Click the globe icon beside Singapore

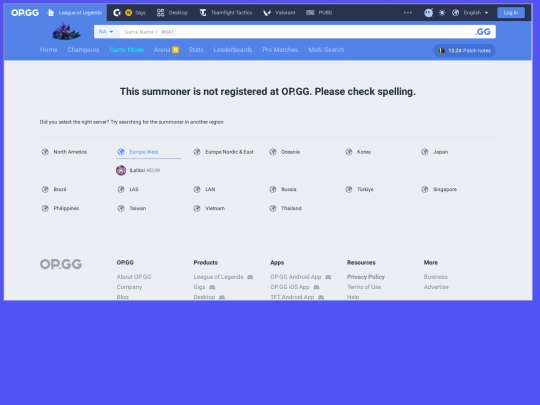pyautogui.click(x=425, y=189)
